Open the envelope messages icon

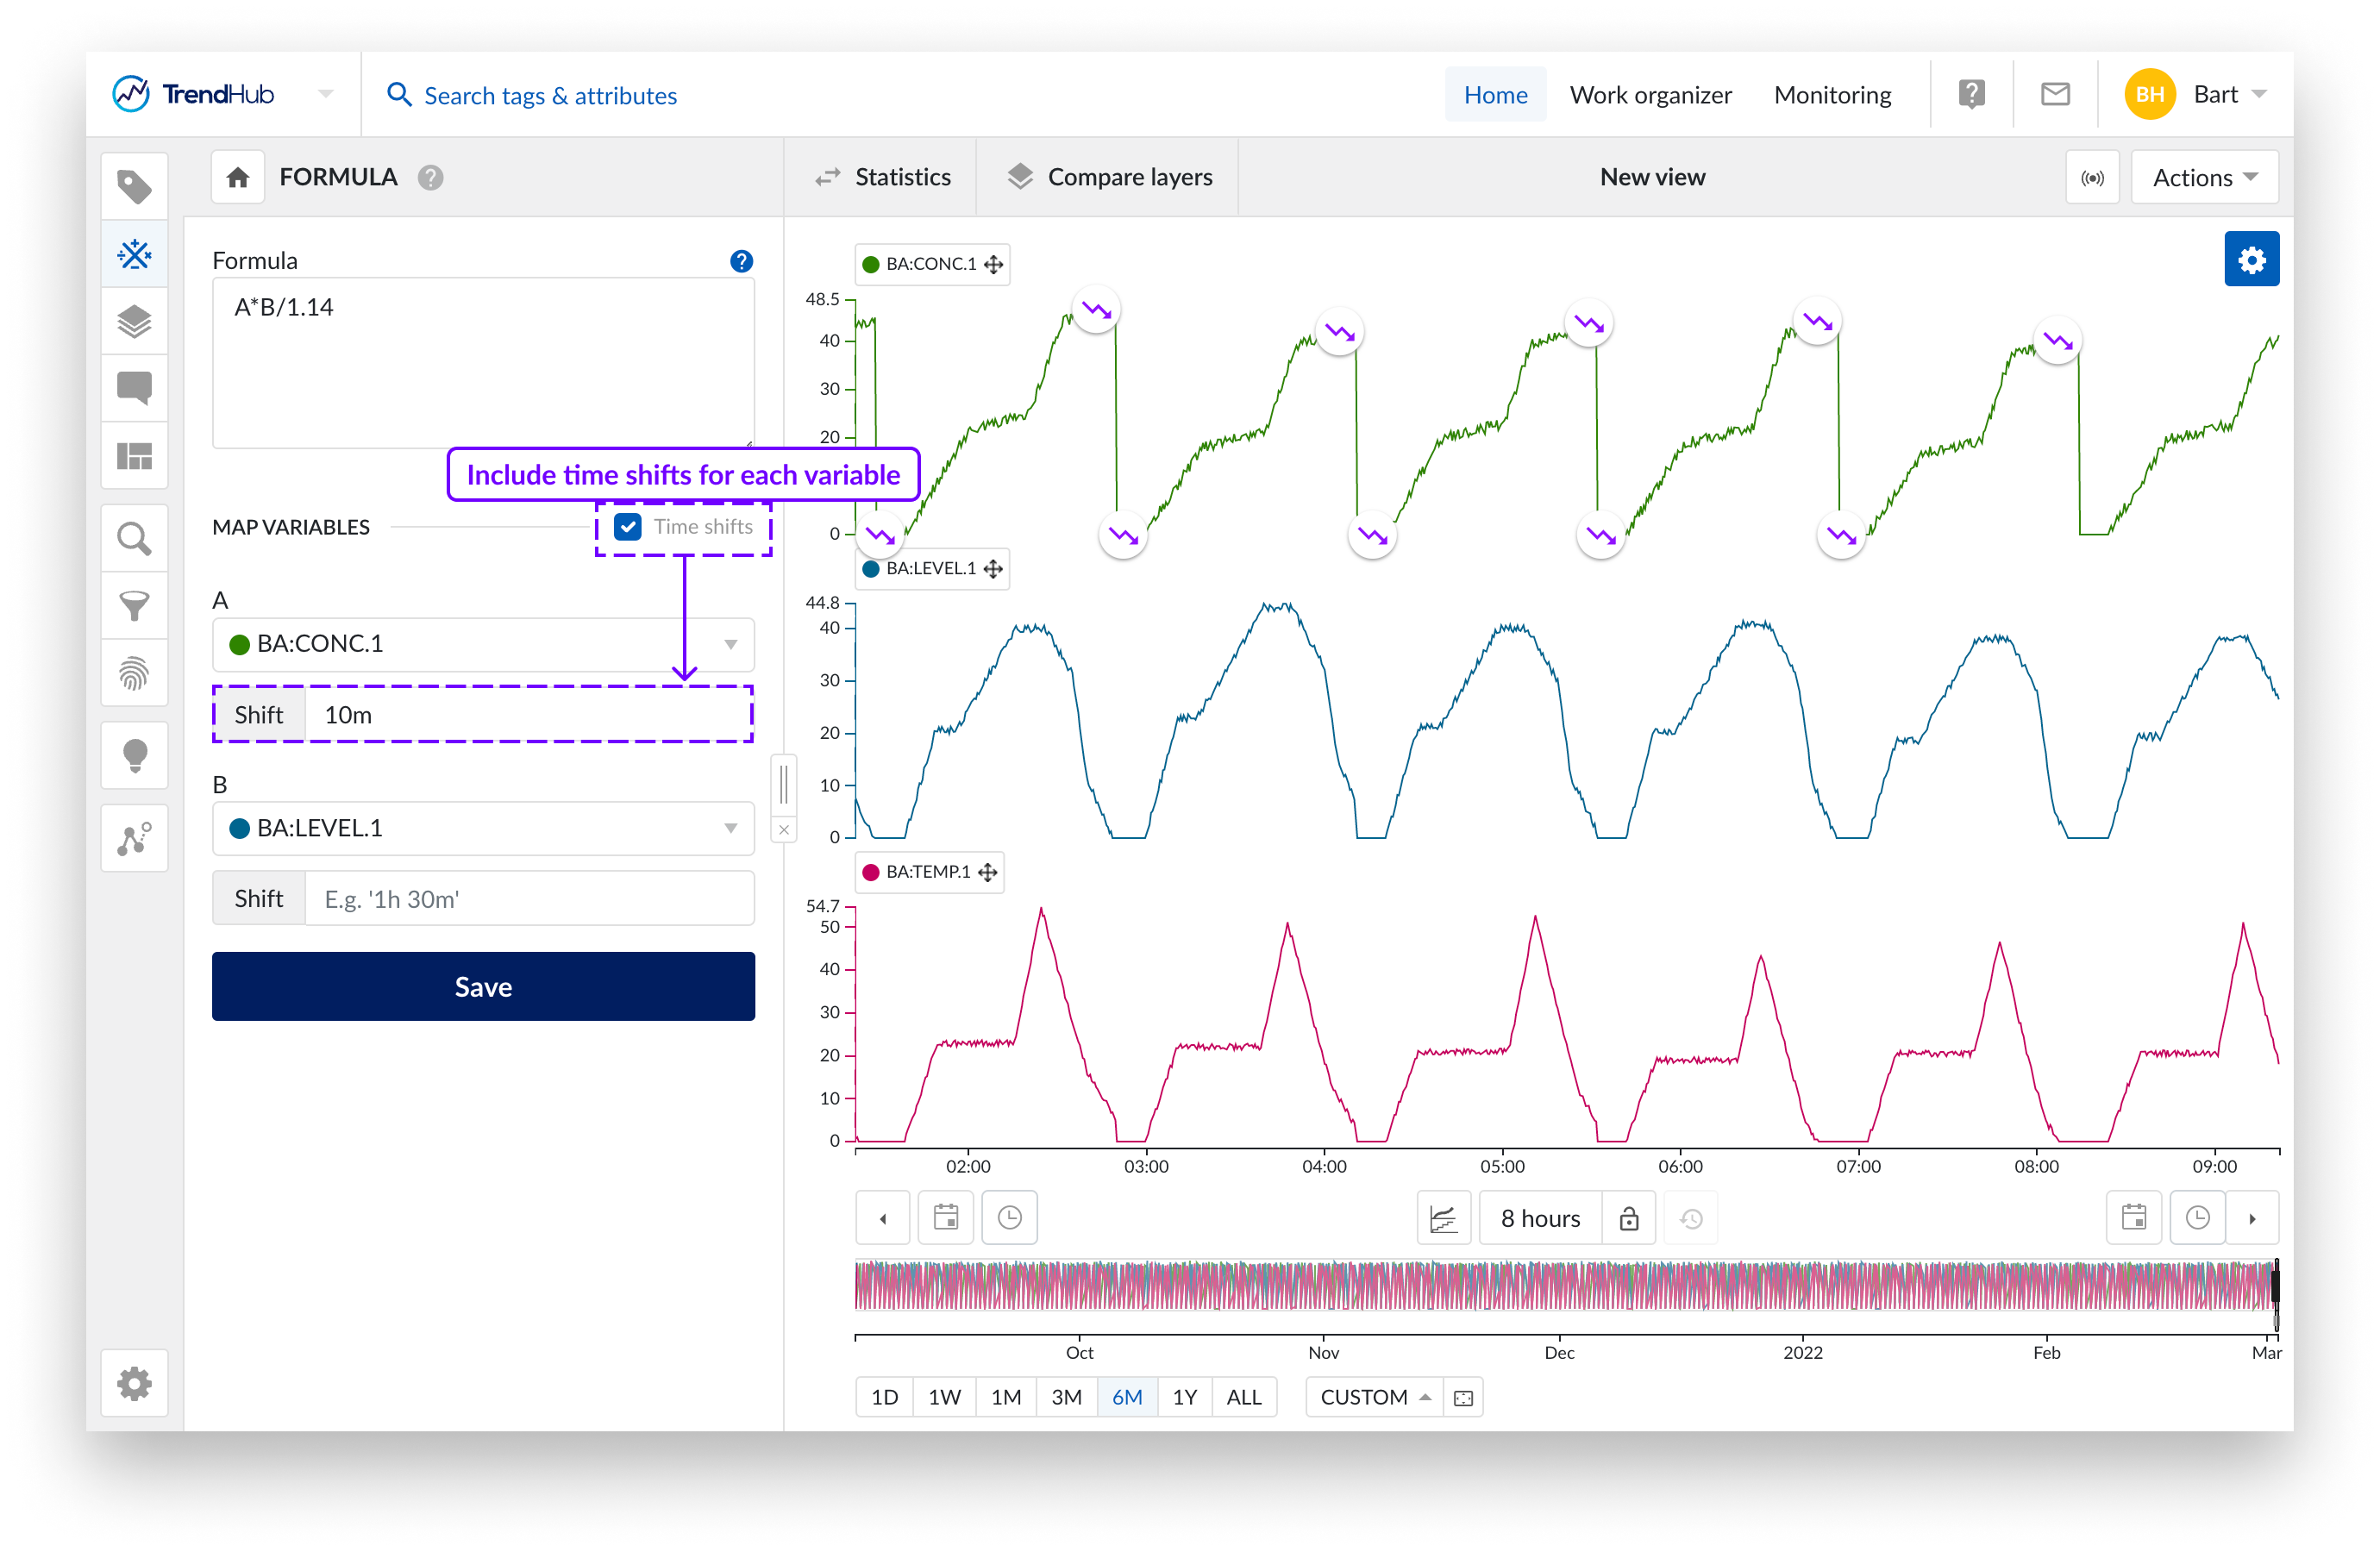pyautogui.click(x=2054, y=95)
